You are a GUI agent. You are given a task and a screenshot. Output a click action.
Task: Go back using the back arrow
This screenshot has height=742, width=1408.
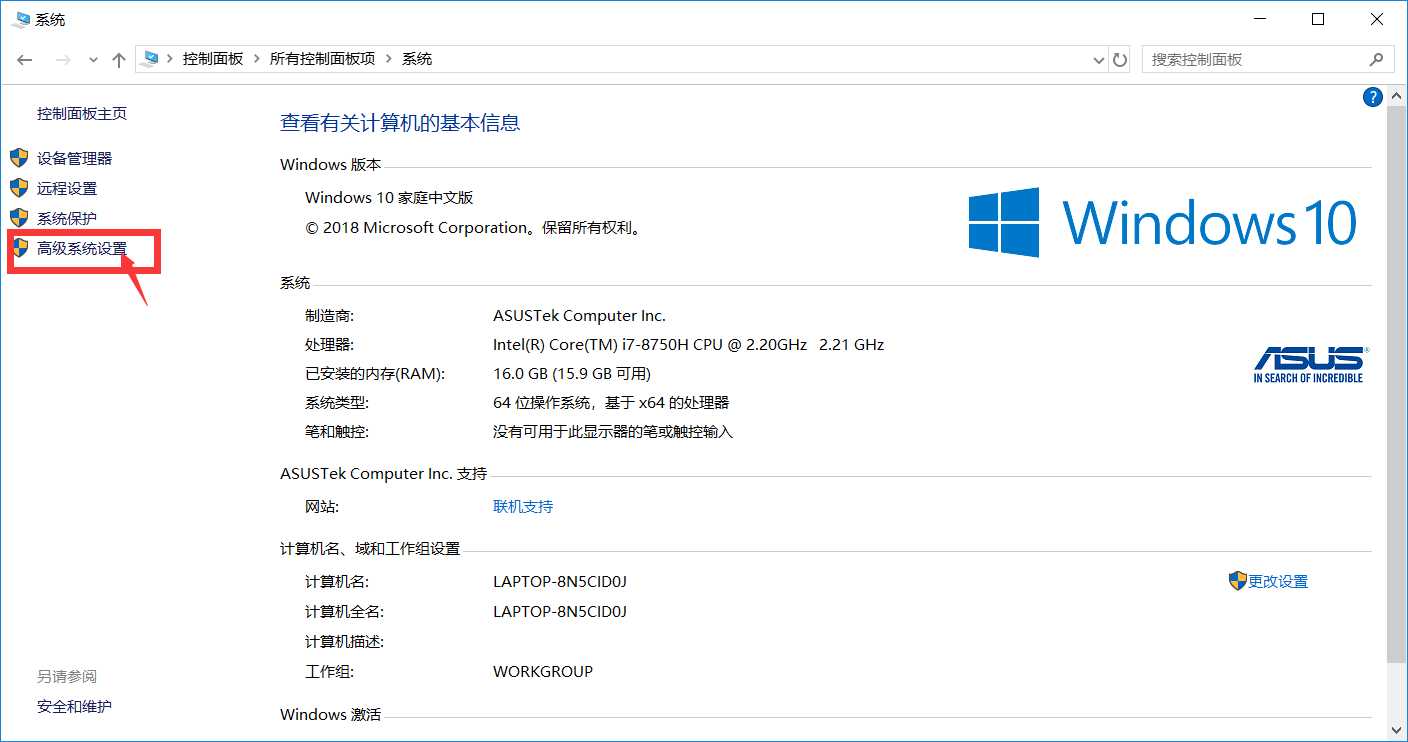point(25,60)
